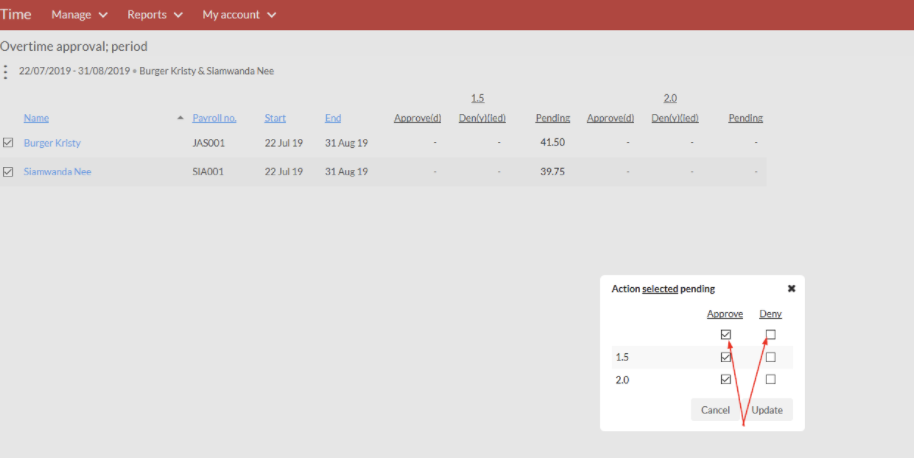Click payroll number JAS001
The image size is (914, 458).
208,143
